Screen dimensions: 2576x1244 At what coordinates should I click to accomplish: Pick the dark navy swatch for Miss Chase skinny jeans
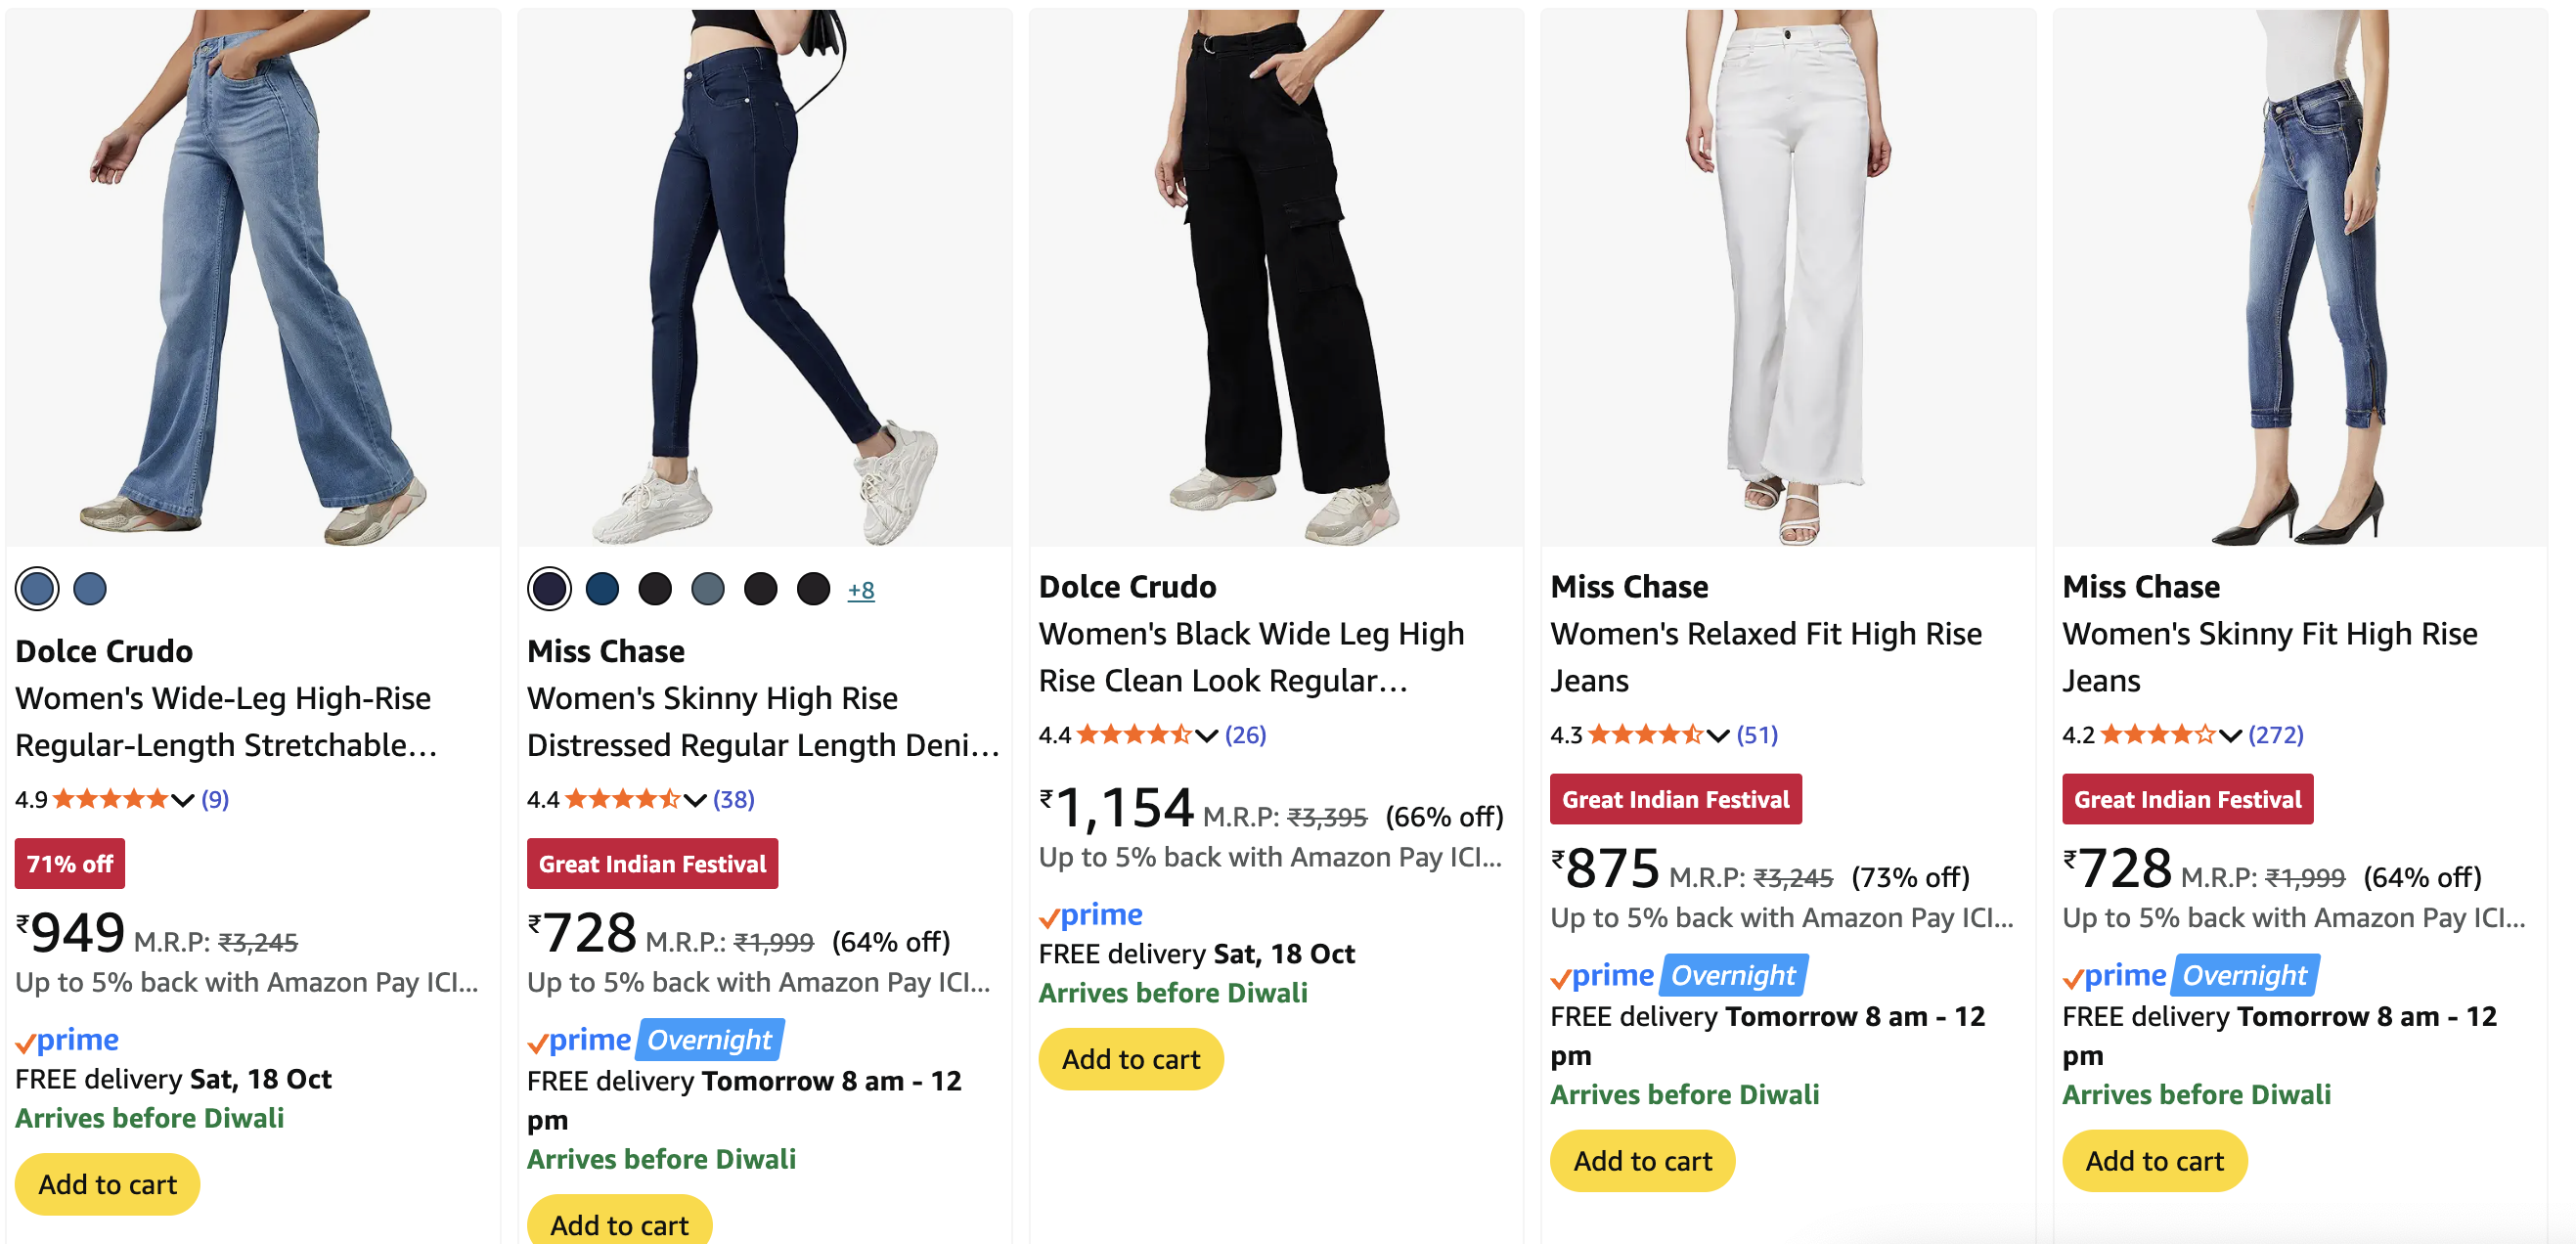tap(549, 588)
